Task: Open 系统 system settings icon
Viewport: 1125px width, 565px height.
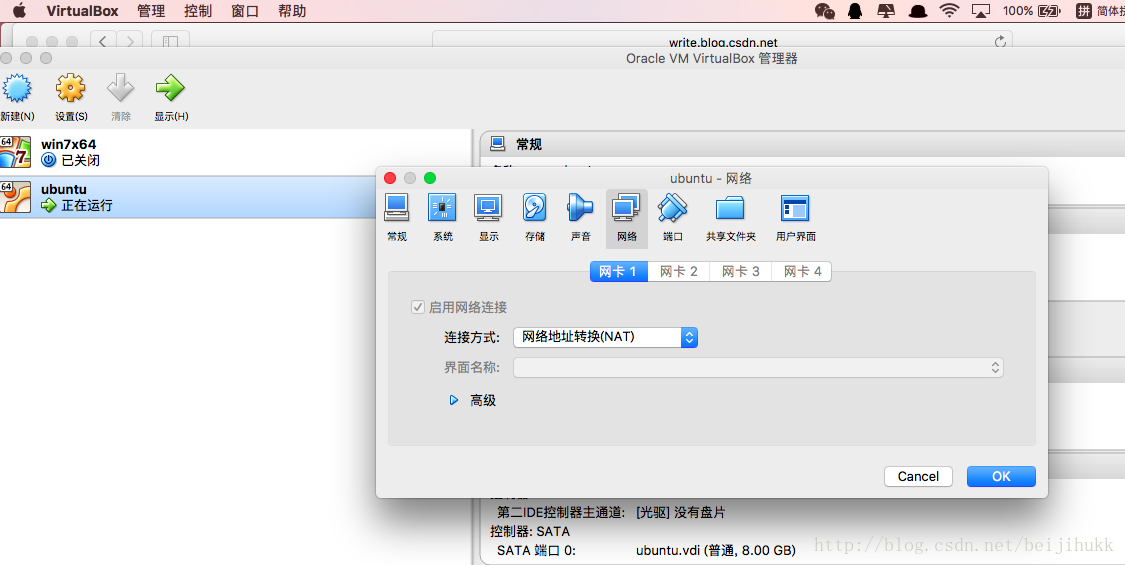Action: coord(443,208)
